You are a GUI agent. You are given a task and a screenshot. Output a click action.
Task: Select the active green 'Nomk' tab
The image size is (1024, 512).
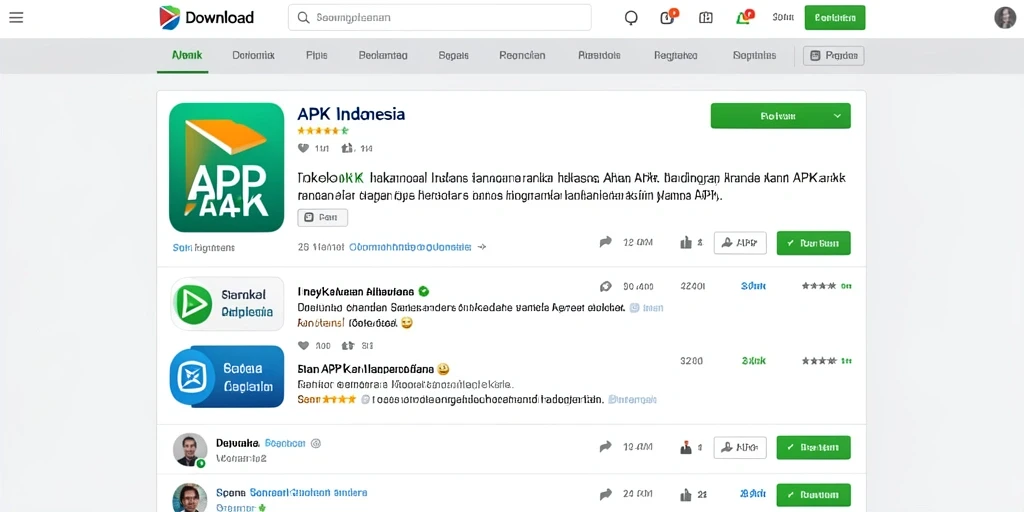tap(187, 56)
